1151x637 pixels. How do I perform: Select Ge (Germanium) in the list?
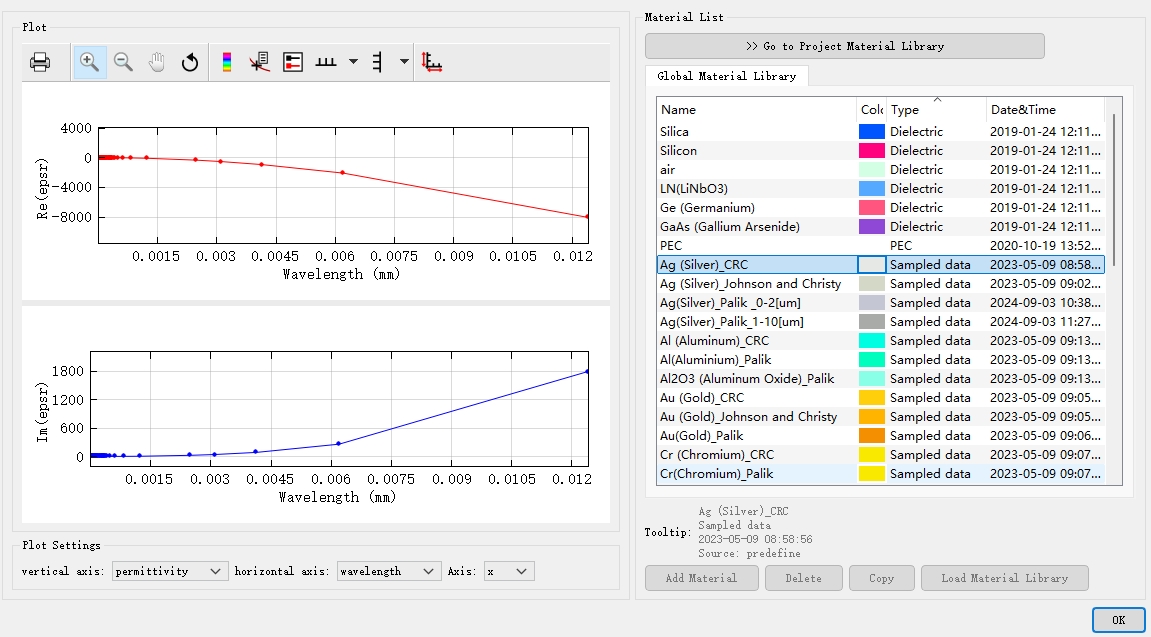click(880, 208)
